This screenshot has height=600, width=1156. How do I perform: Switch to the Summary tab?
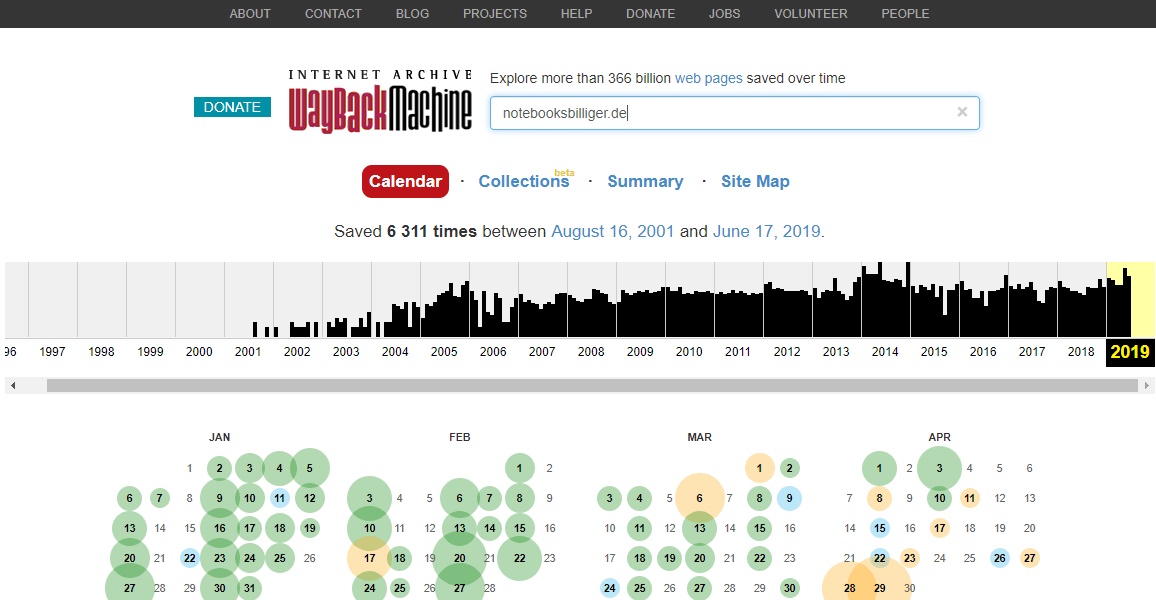coord(645,181)
